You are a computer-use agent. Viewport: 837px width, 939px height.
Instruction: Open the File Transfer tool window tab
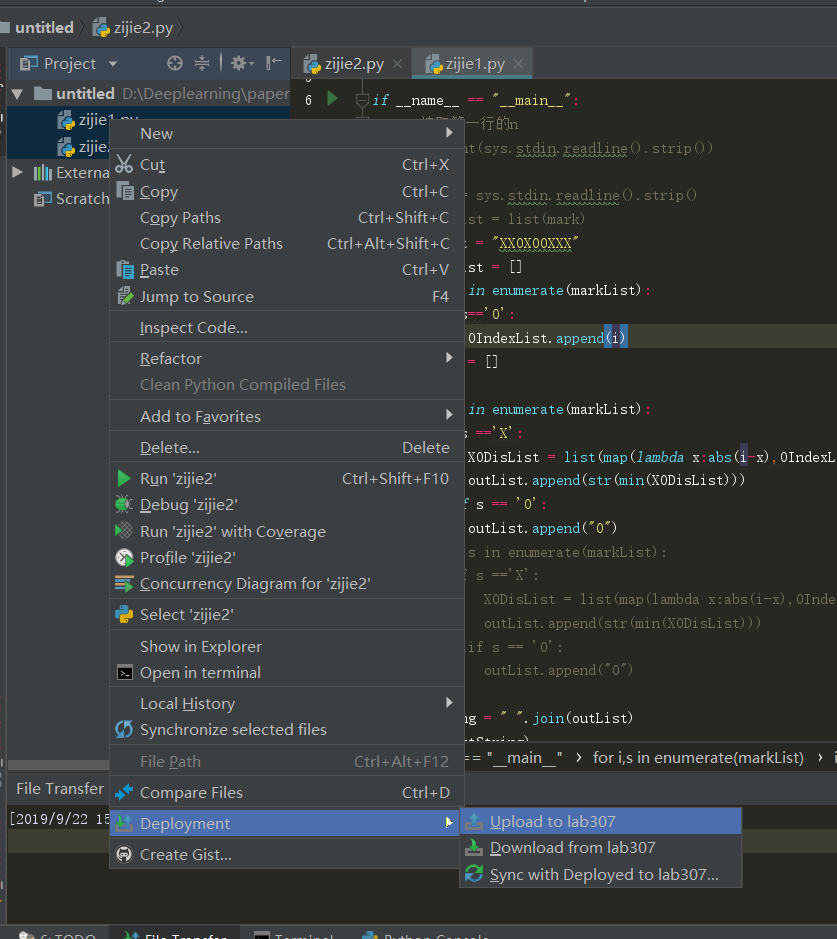click(x=175, y=934)
